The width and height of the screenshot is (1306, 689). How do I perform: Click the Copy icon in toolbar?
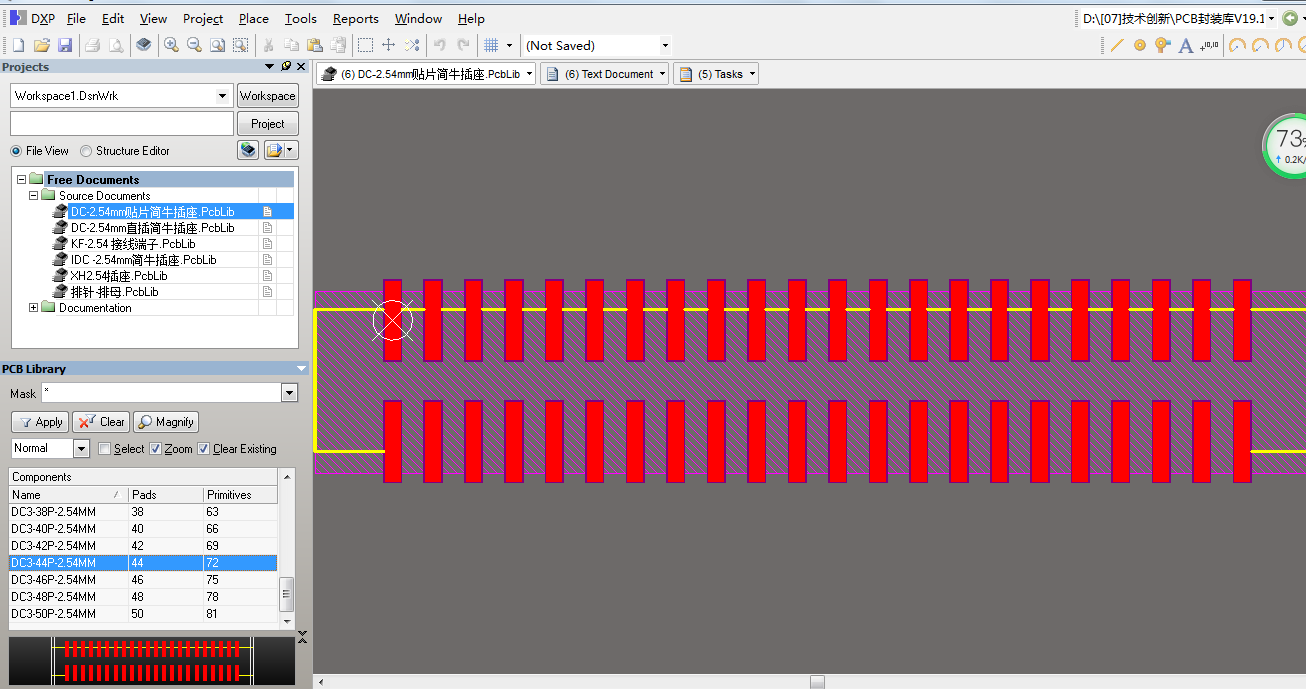(291, 45)
